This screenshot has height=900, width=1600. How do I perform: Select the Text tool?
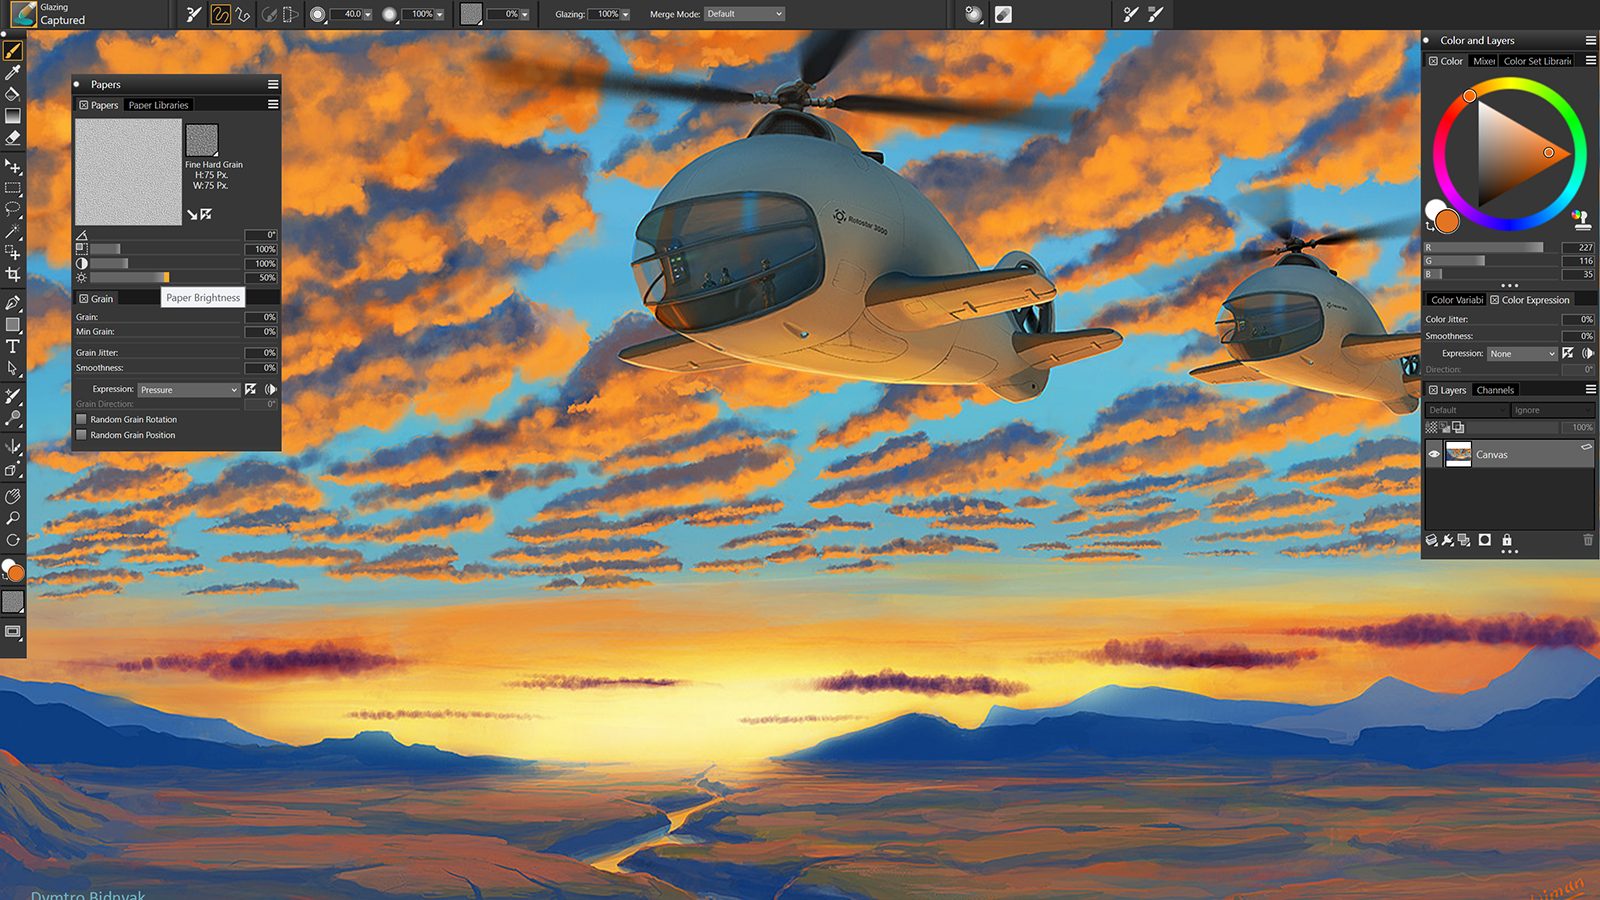pyautogui.click(x=13, y=346)
